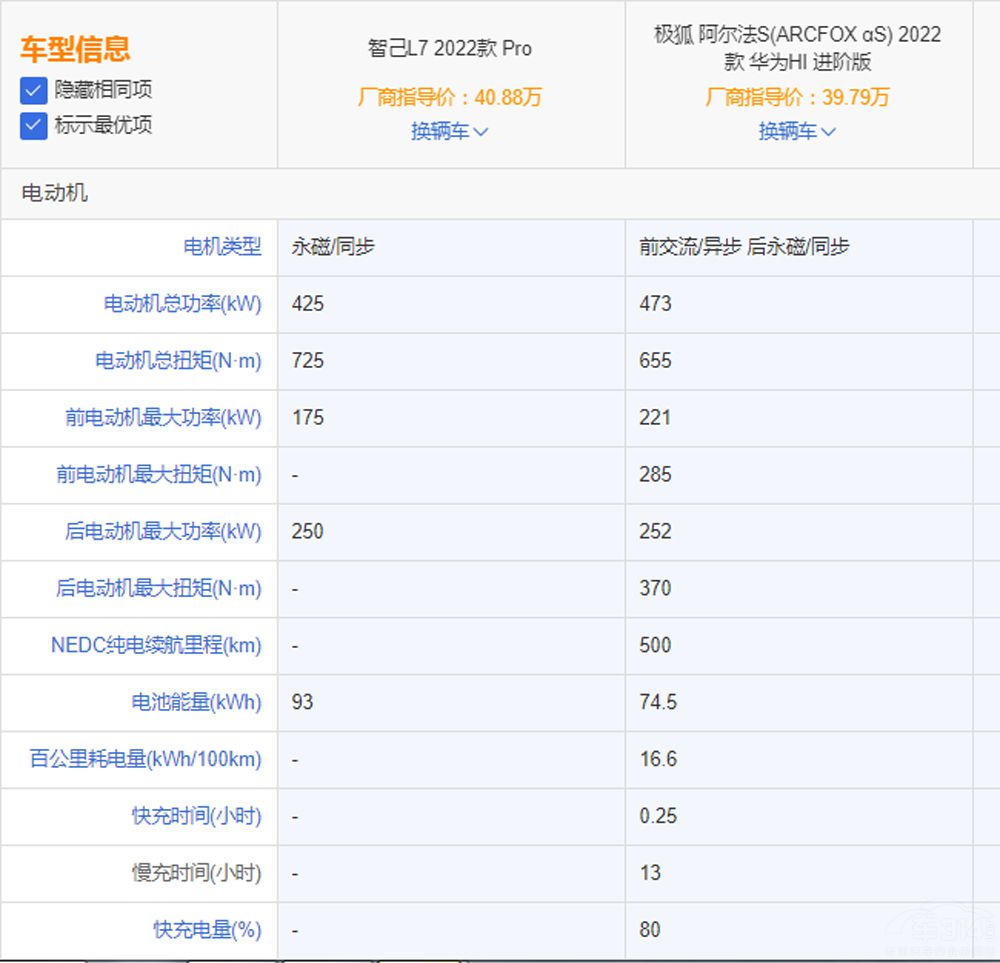Click the 快充时间(小时) parameter label
1000x963 pixels.
[196, 817]
